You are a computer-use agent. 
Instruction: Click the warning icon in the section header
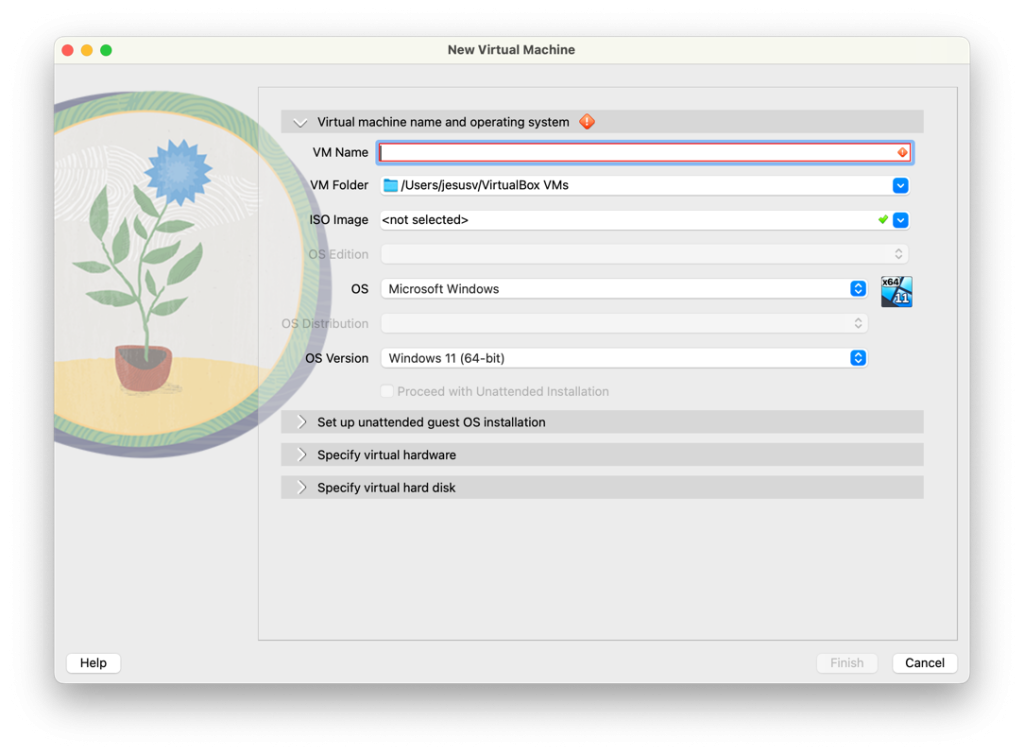(587, 122)
